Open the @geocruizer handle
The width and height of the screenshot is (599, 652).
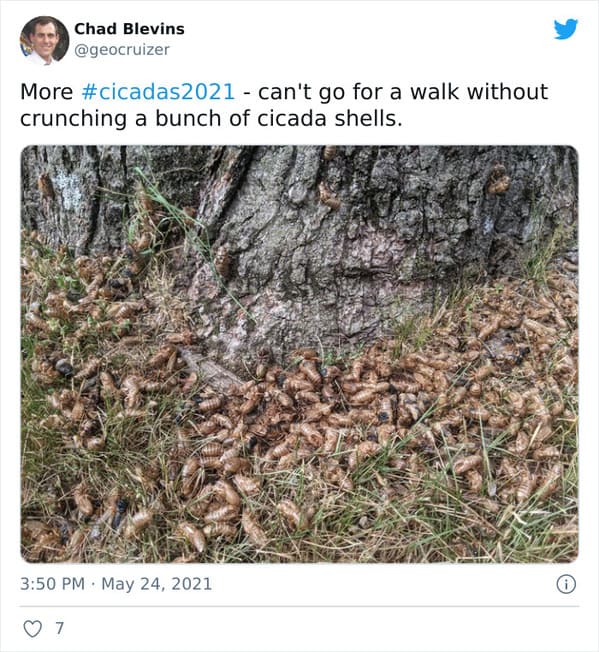pyautogui.click(x=122, y=50)
